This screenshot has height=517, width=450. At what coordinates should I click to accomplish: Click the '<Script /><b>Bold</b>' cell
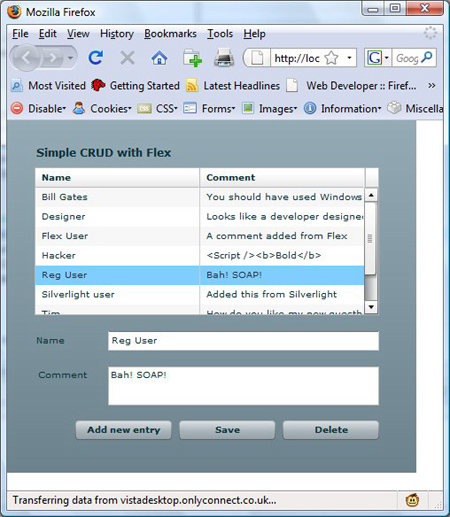[x=282, y=256]
